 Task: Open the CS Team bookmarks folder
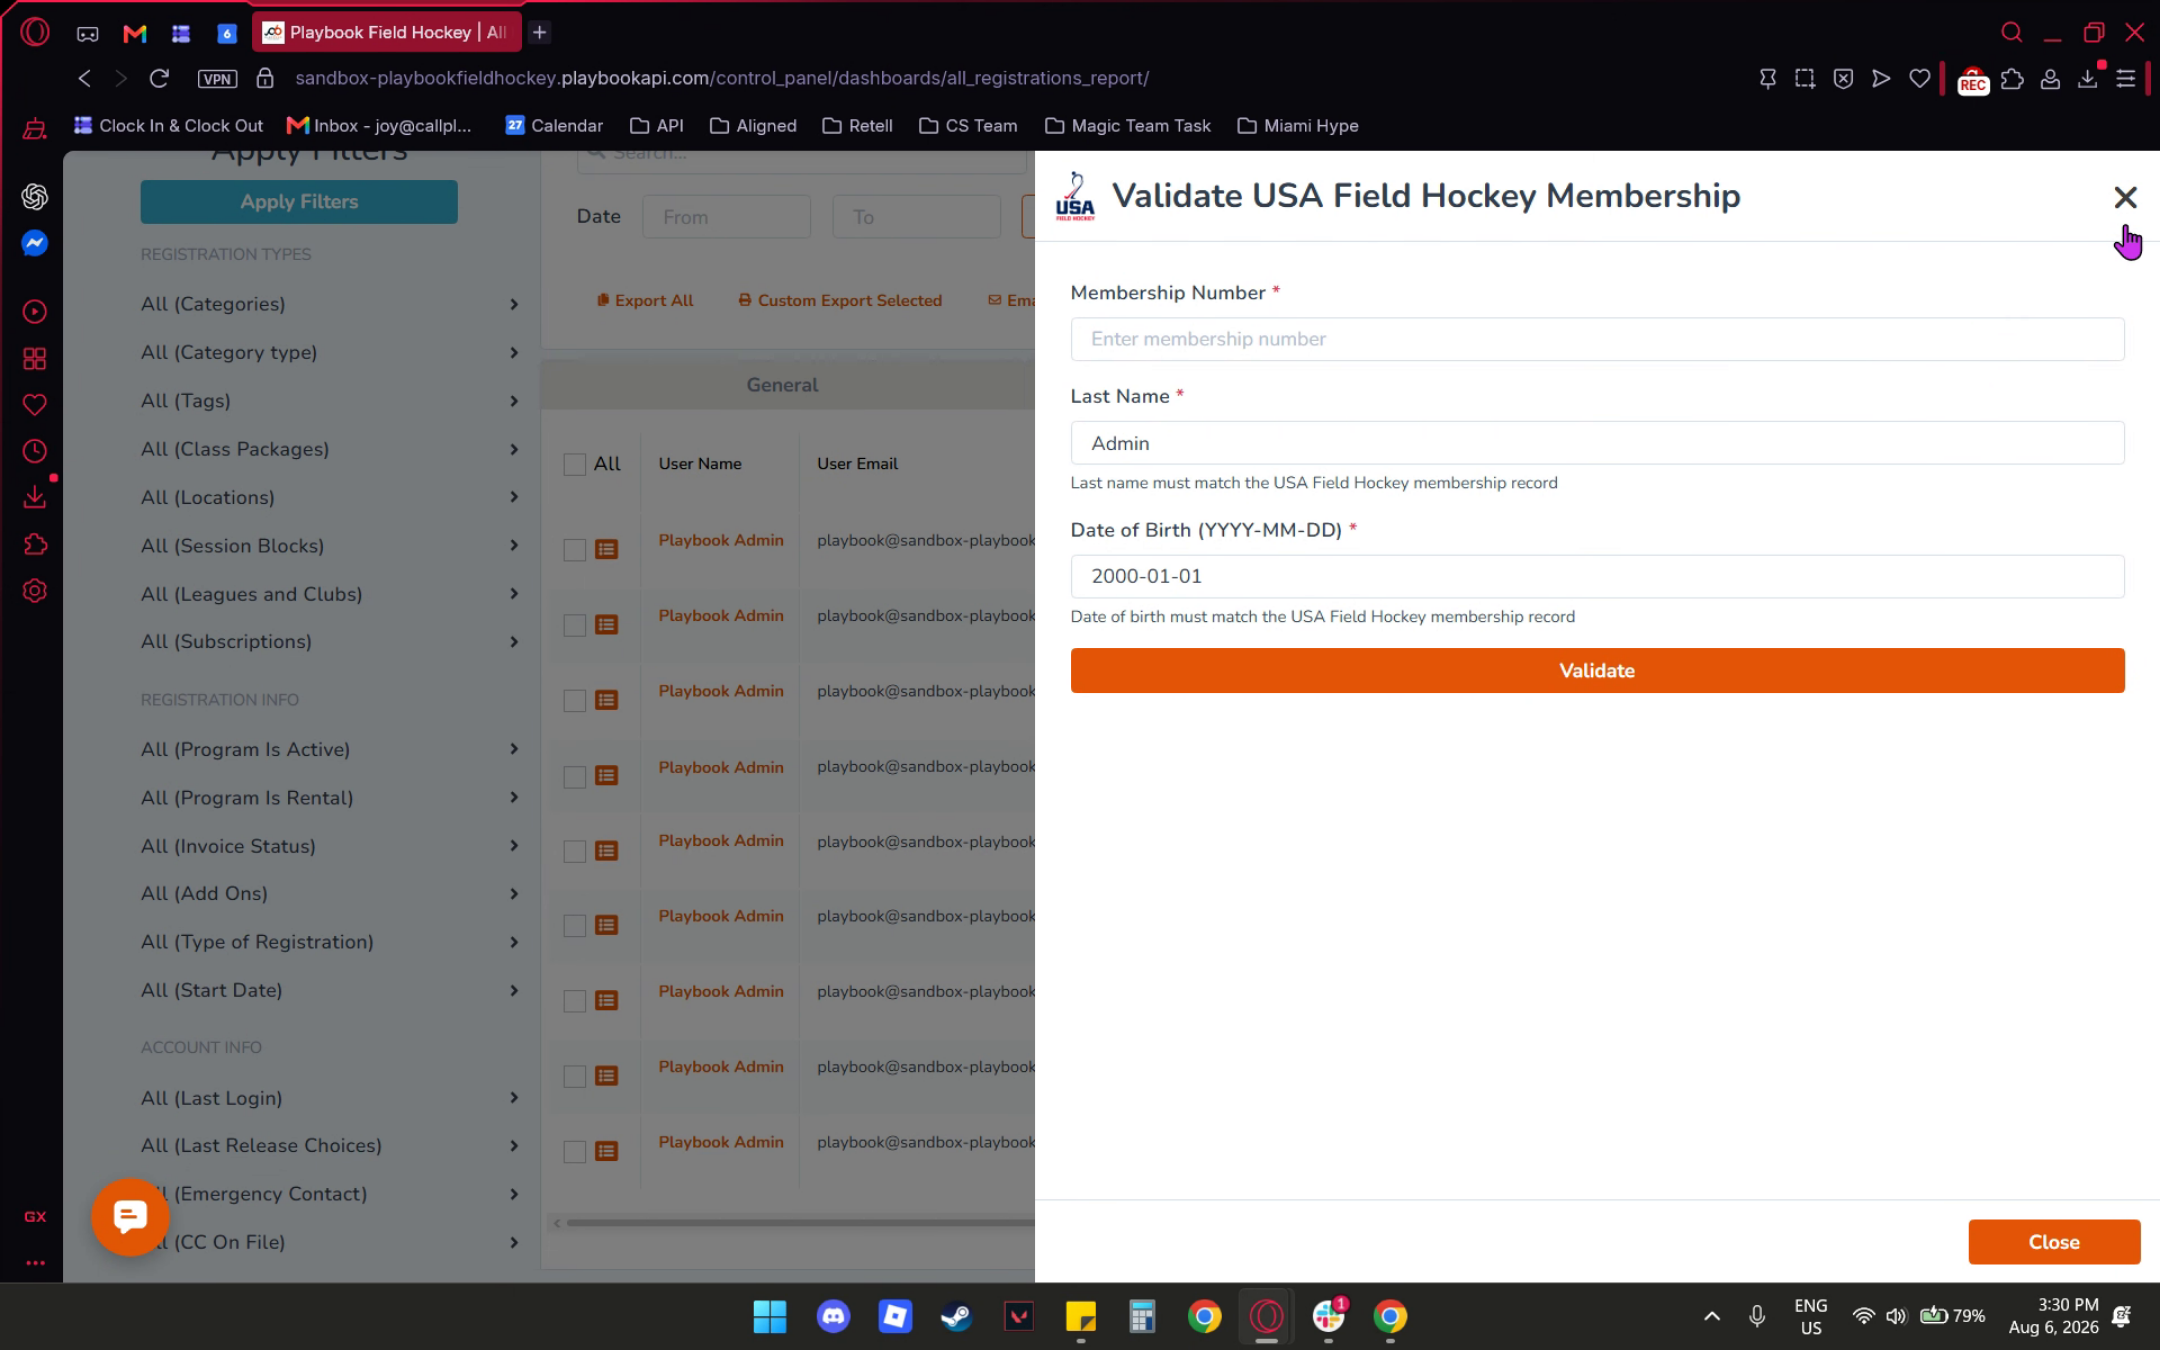(968, 126)
